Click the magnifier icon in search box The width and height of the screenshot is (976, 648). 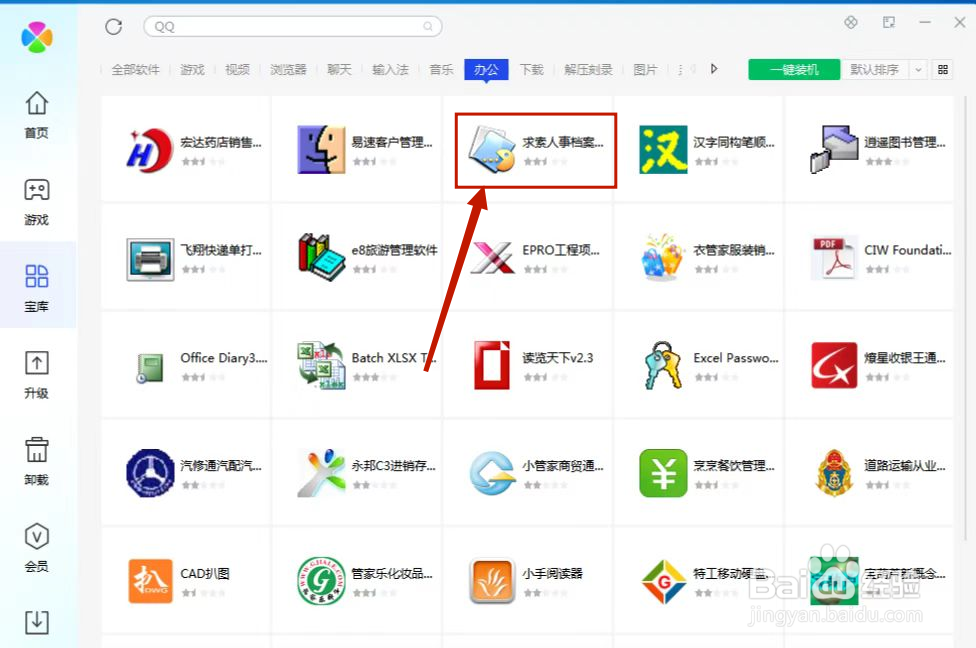[x=428, y=26]
